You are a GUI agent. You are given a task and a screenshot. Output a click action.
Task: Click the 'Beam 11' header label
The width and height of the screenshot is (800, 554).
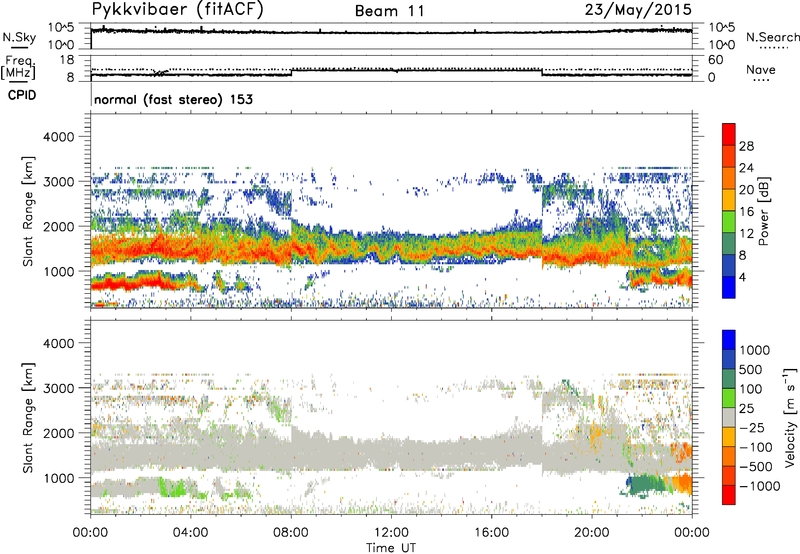coord(390,11)
